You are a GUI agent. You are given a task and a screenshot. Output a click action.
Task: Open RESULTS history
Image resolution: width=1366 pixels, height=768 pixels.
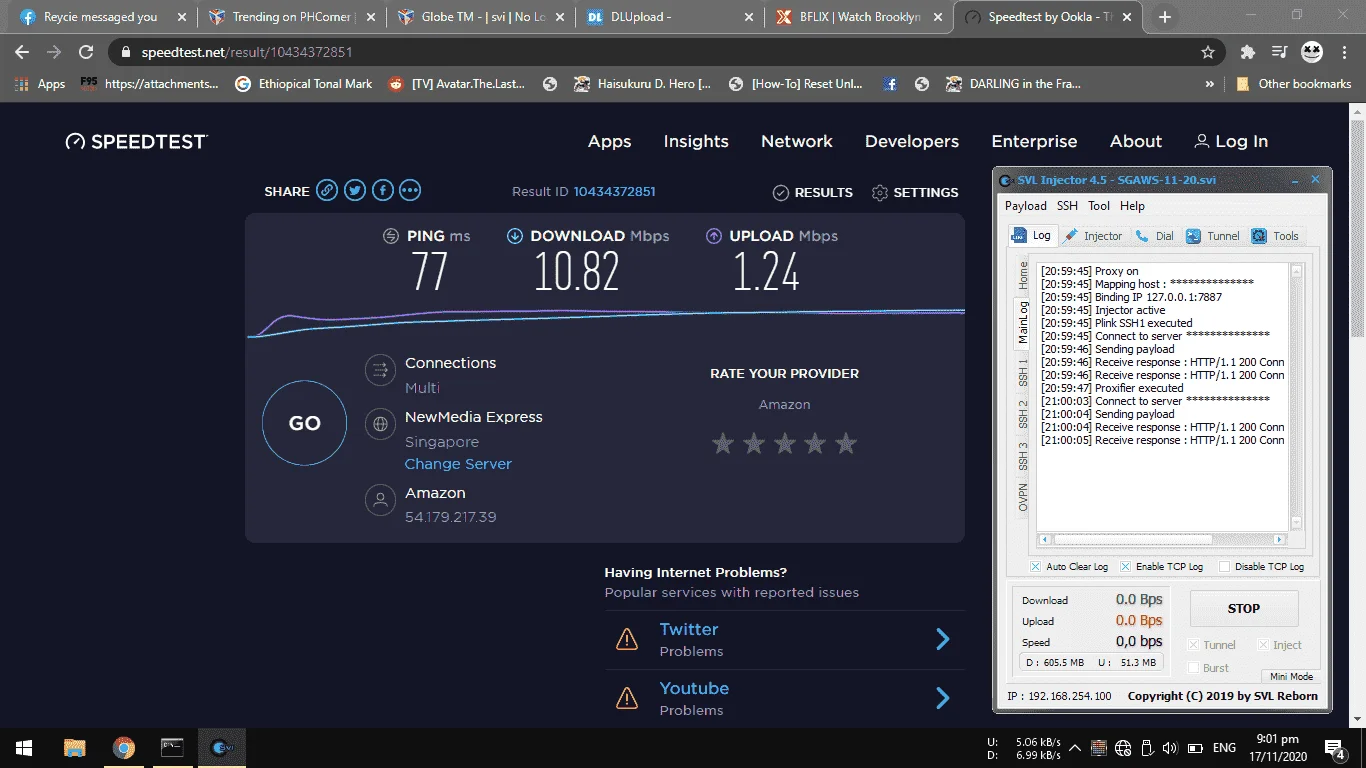813,192
